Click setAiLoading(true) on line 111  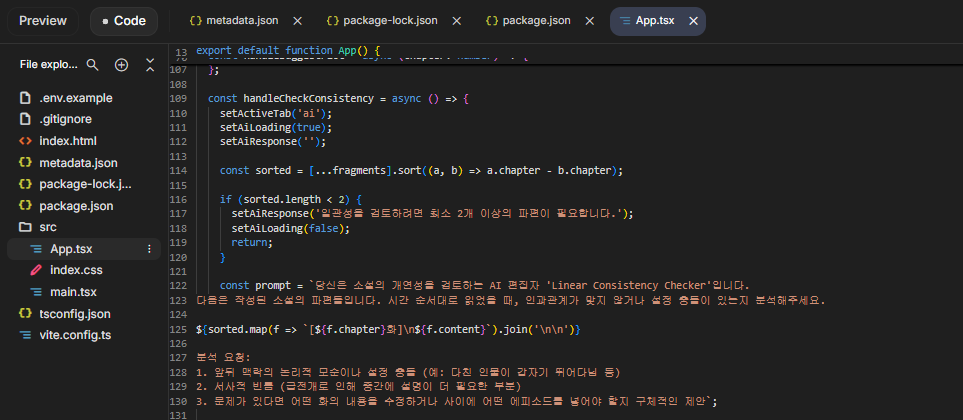pos(276,128)
